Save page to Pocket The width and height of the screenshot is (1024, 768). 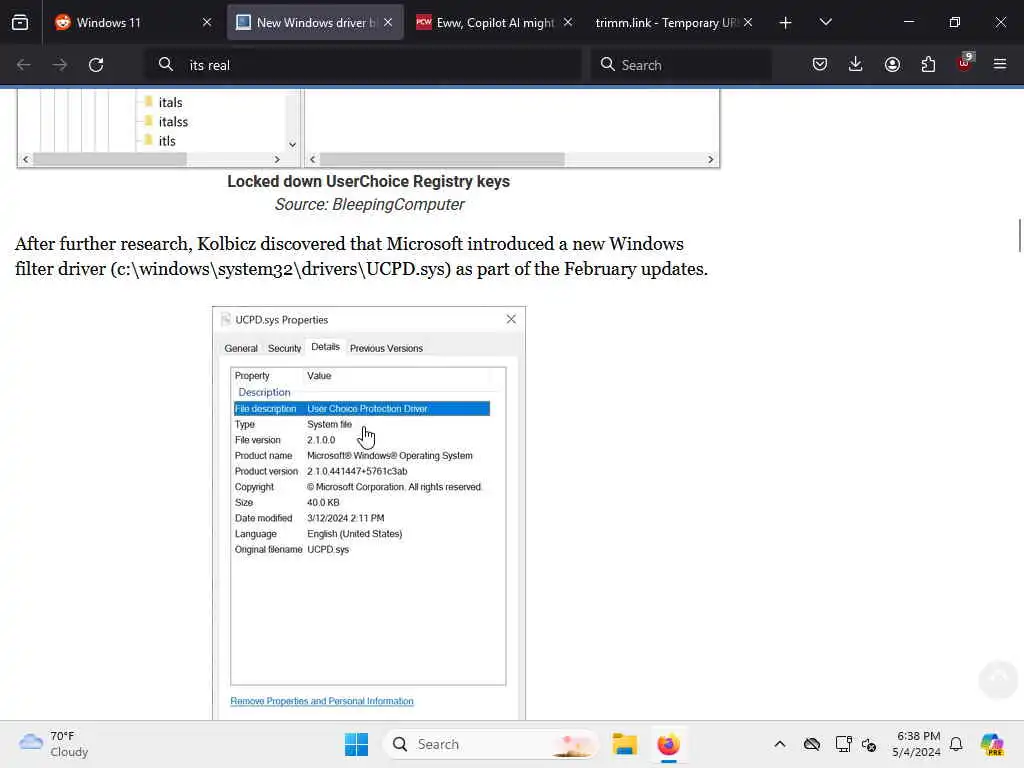click(x=820, y=64)
